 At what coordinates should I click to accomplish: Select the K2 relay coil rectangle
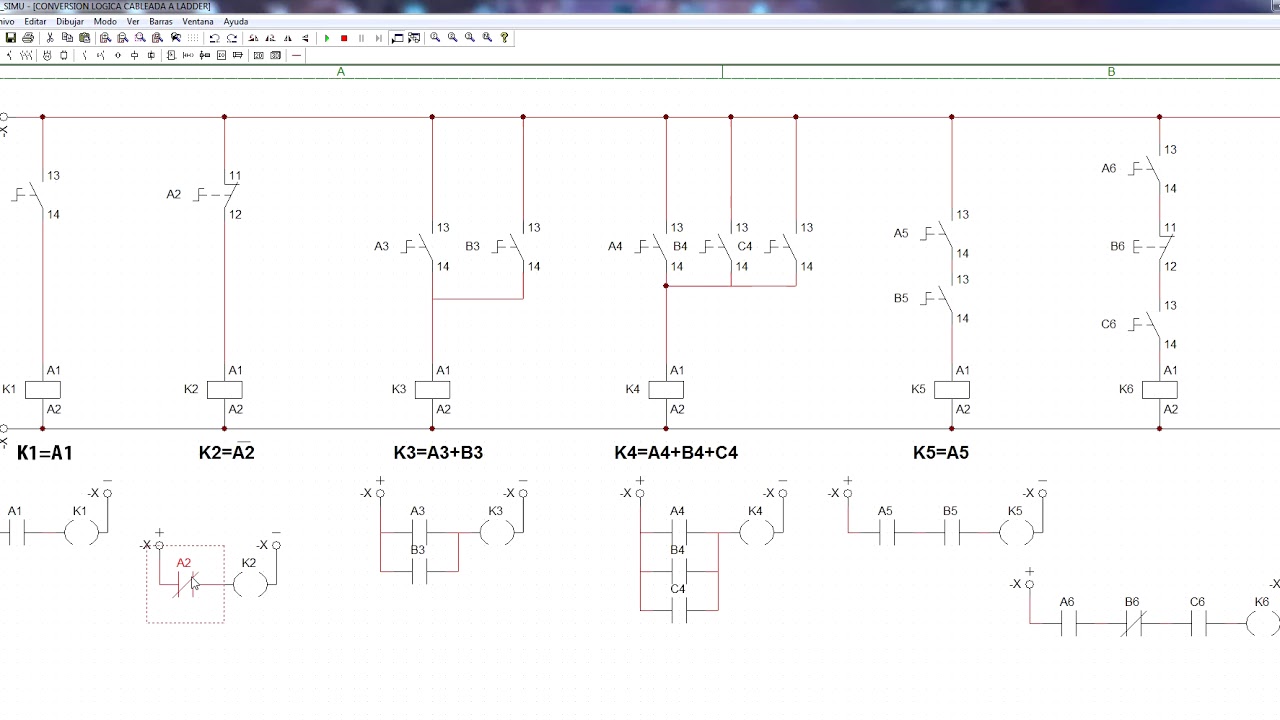224,390
